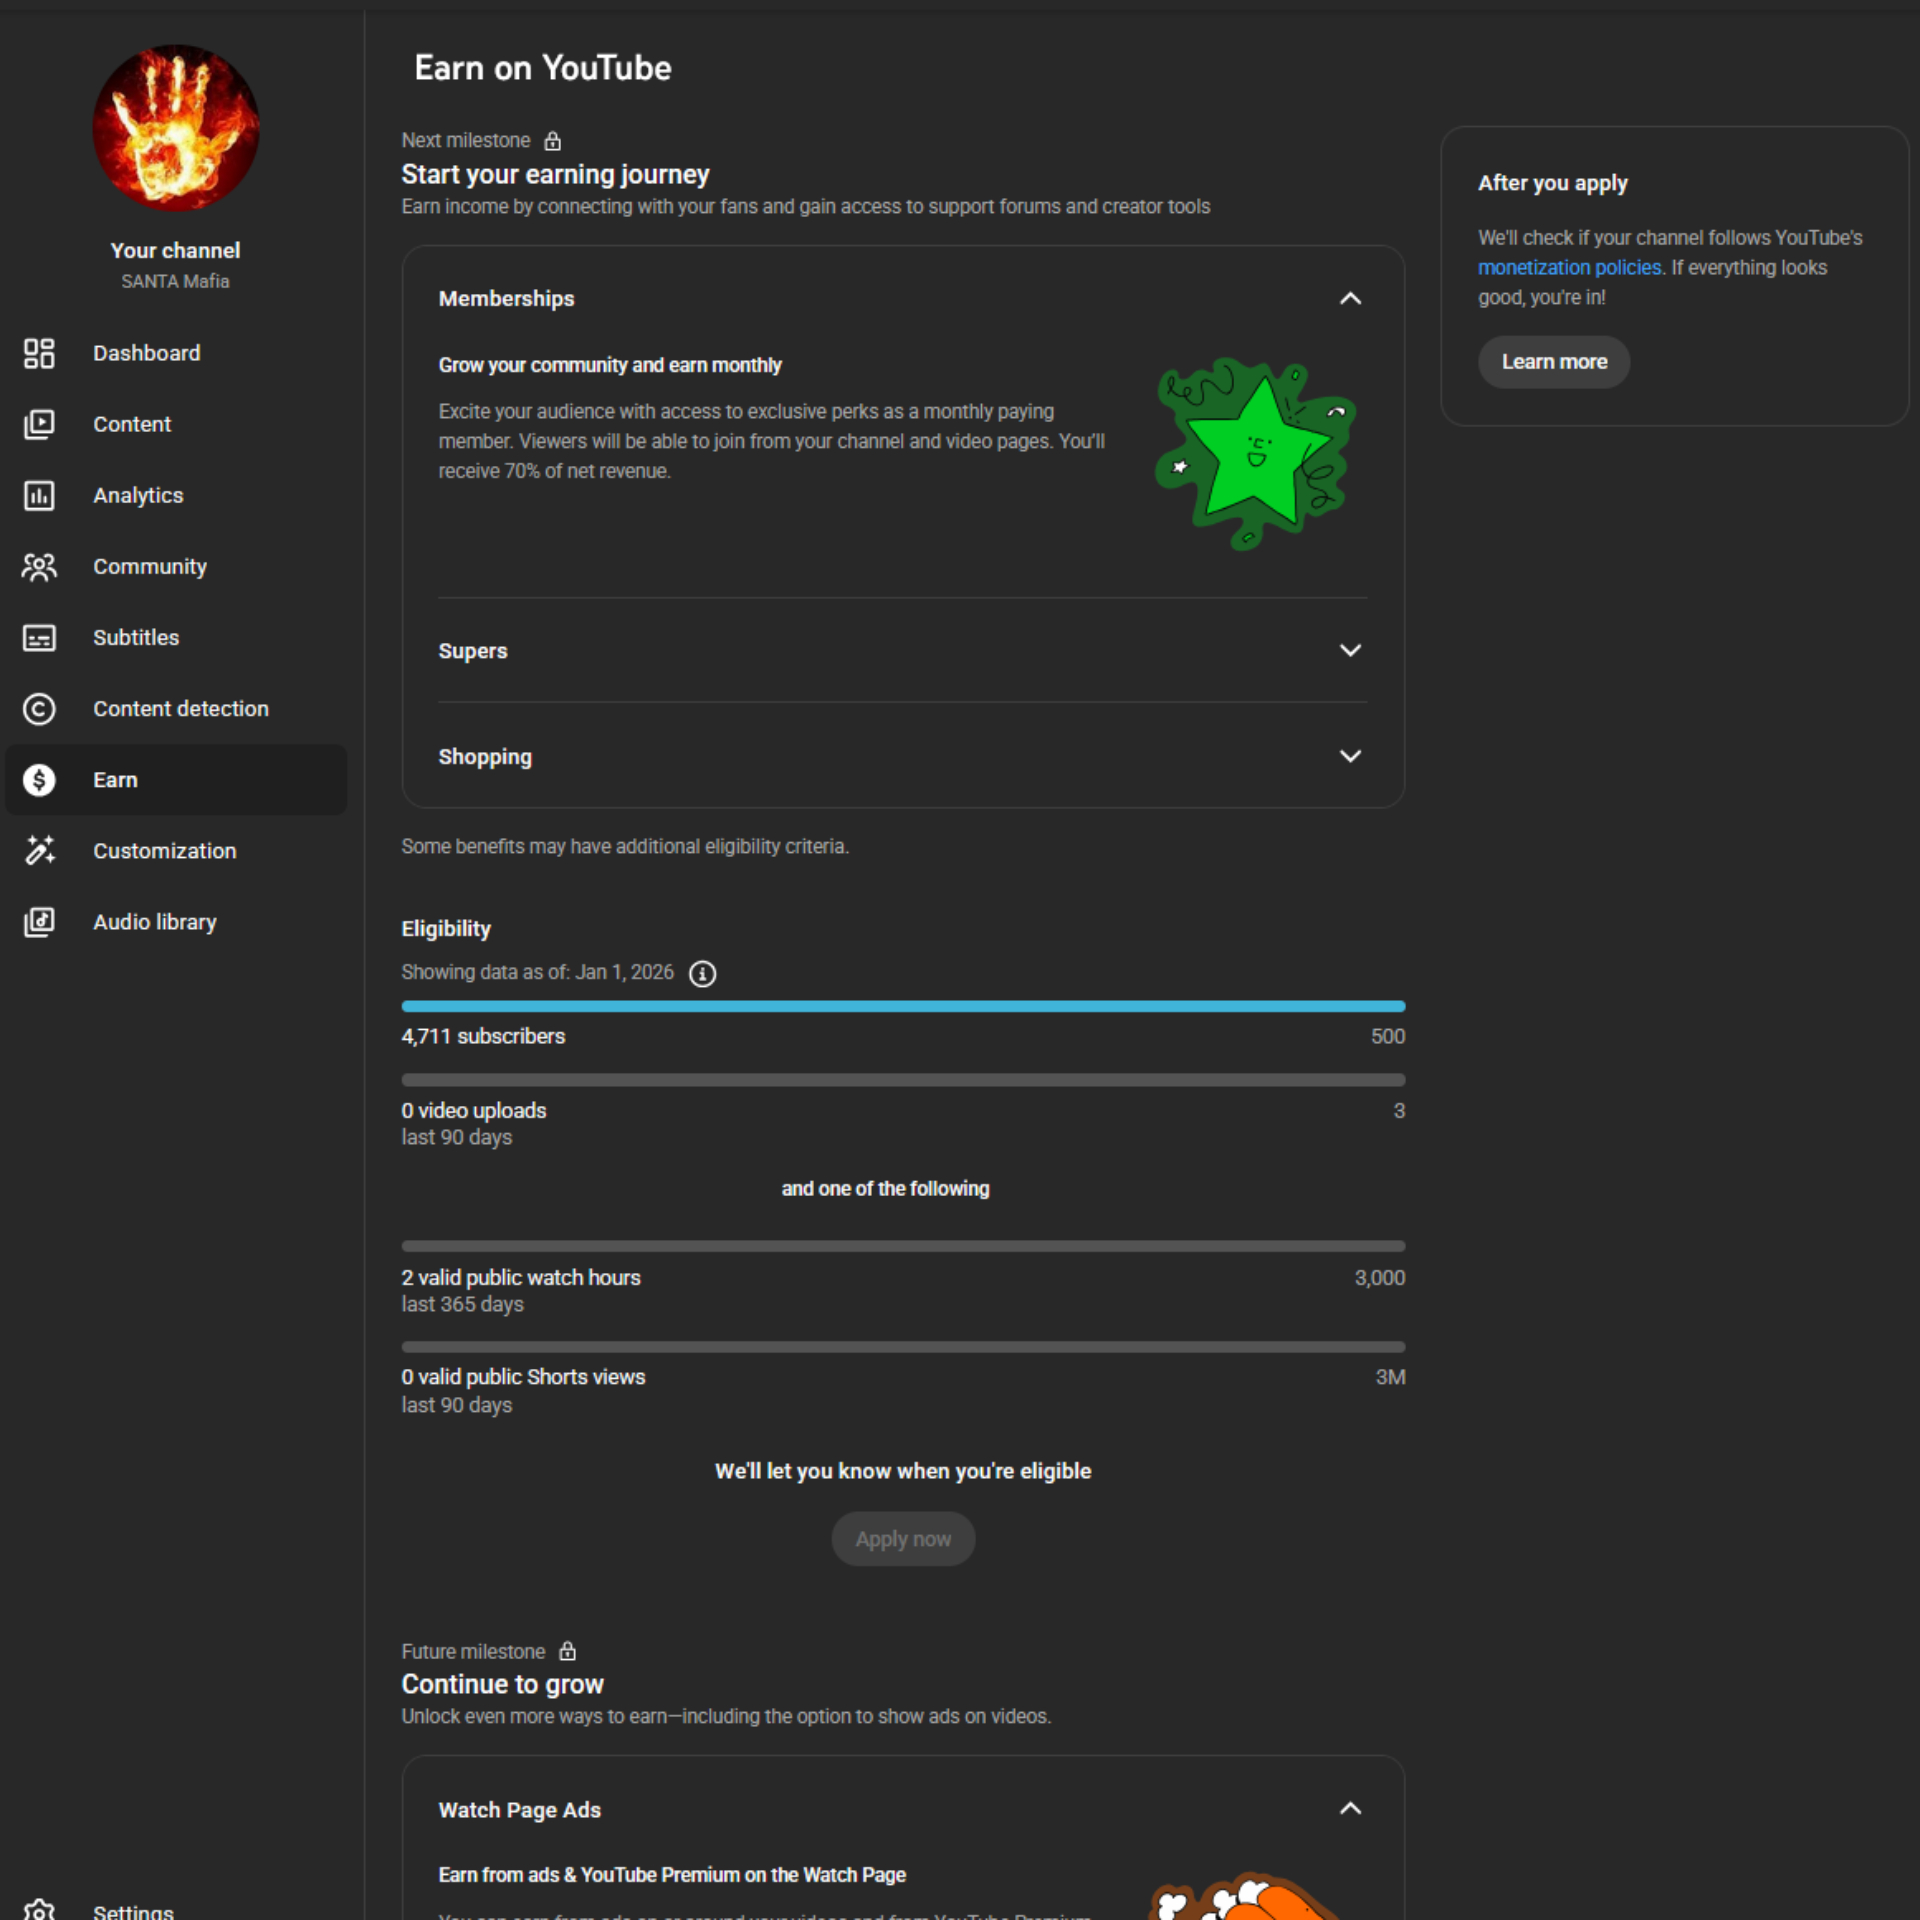Open the monetization policies link
This screenshot has height=1920, width=1920.
pyautogui.click(x=1568, y=268)
